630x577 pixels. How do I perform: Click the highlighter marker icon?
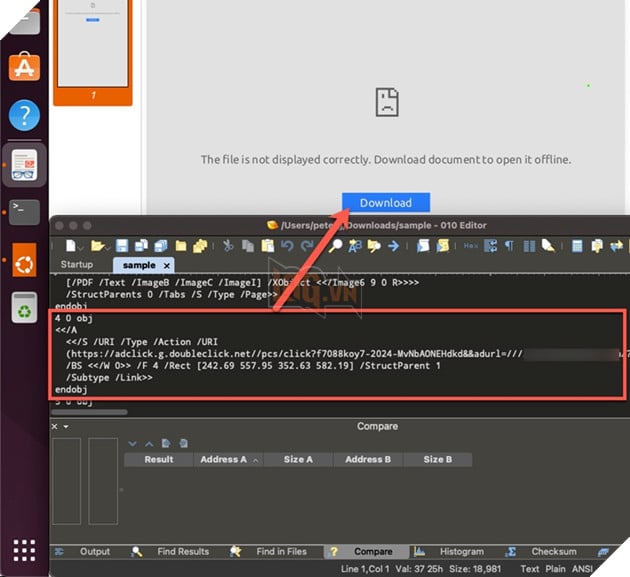[548, 246]
